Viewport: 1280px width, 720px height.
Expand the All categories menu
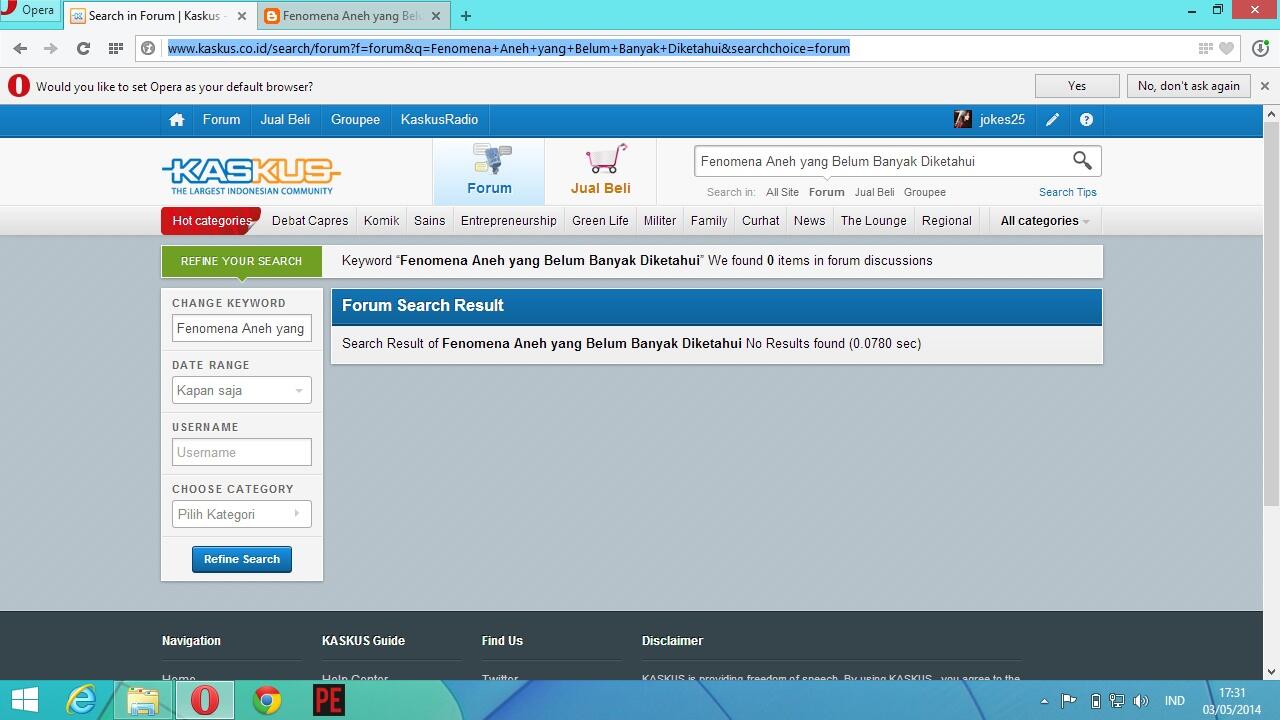coord(1045,221)
